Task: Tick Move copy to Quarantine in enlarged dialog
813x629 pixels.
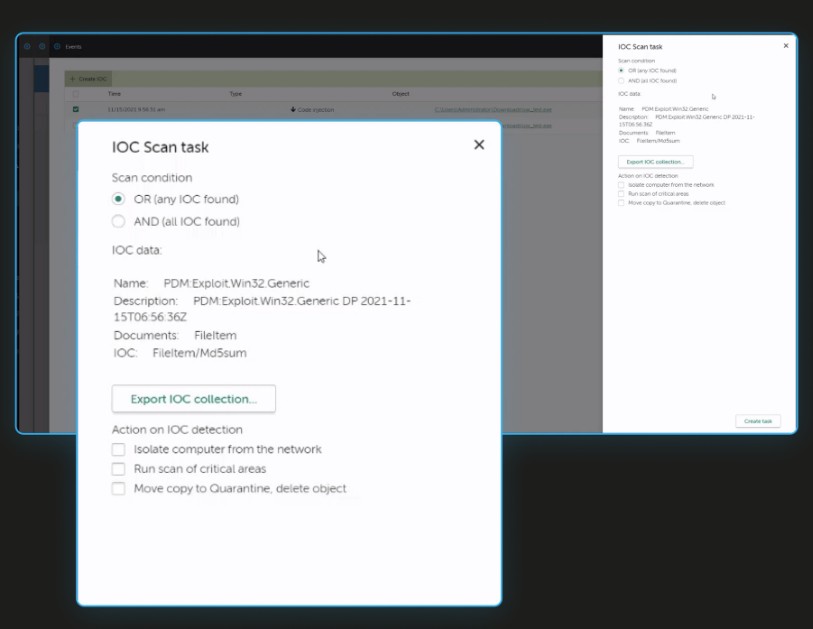Action: pos(119,489)
